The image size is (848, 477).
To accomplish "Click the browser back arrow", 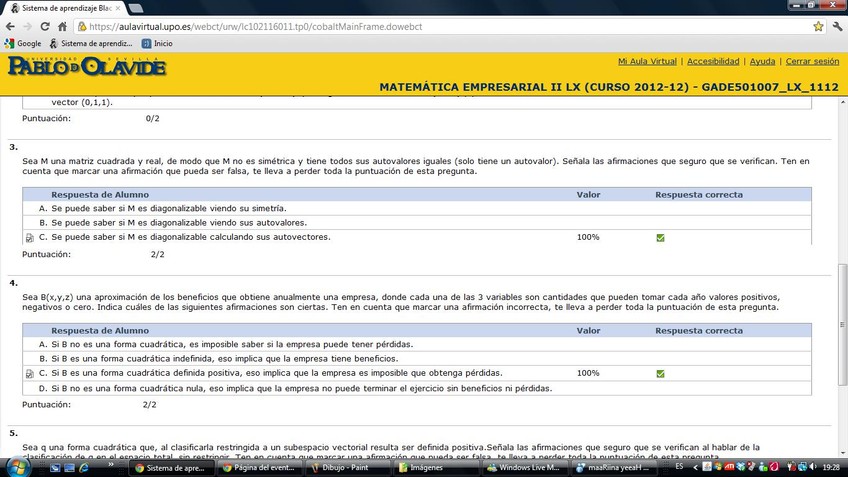I will pos(10,27).
